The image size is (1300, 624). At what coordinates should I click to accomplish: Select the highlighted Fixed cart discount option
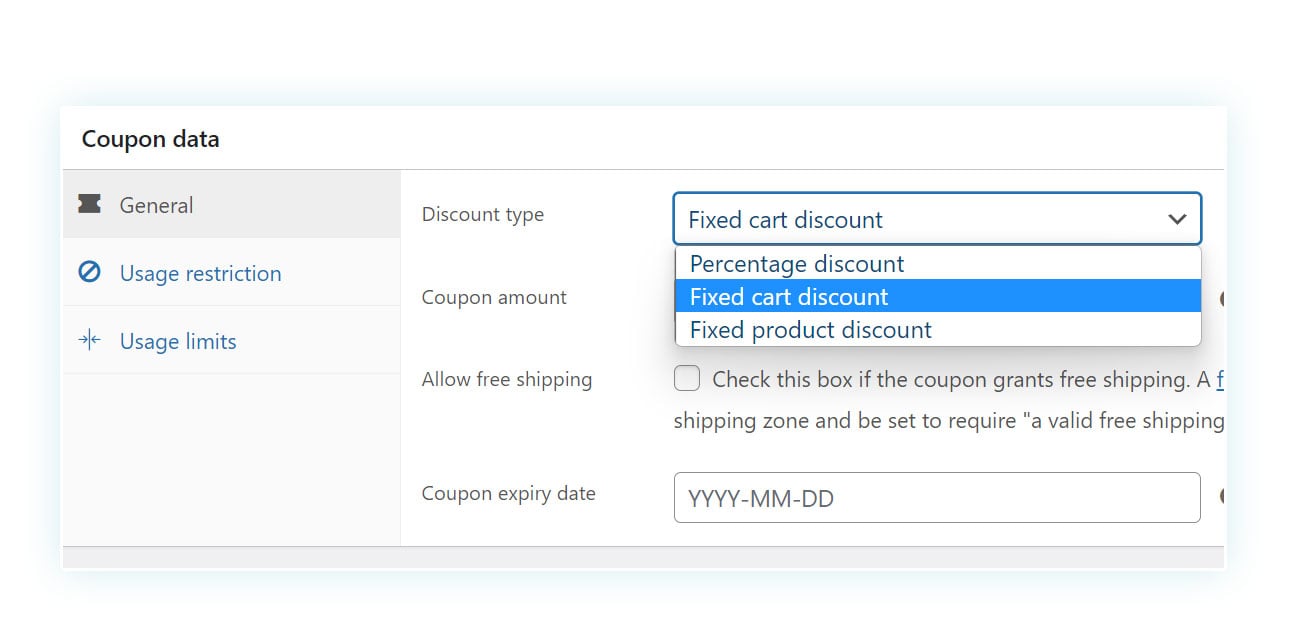(789, 297)
